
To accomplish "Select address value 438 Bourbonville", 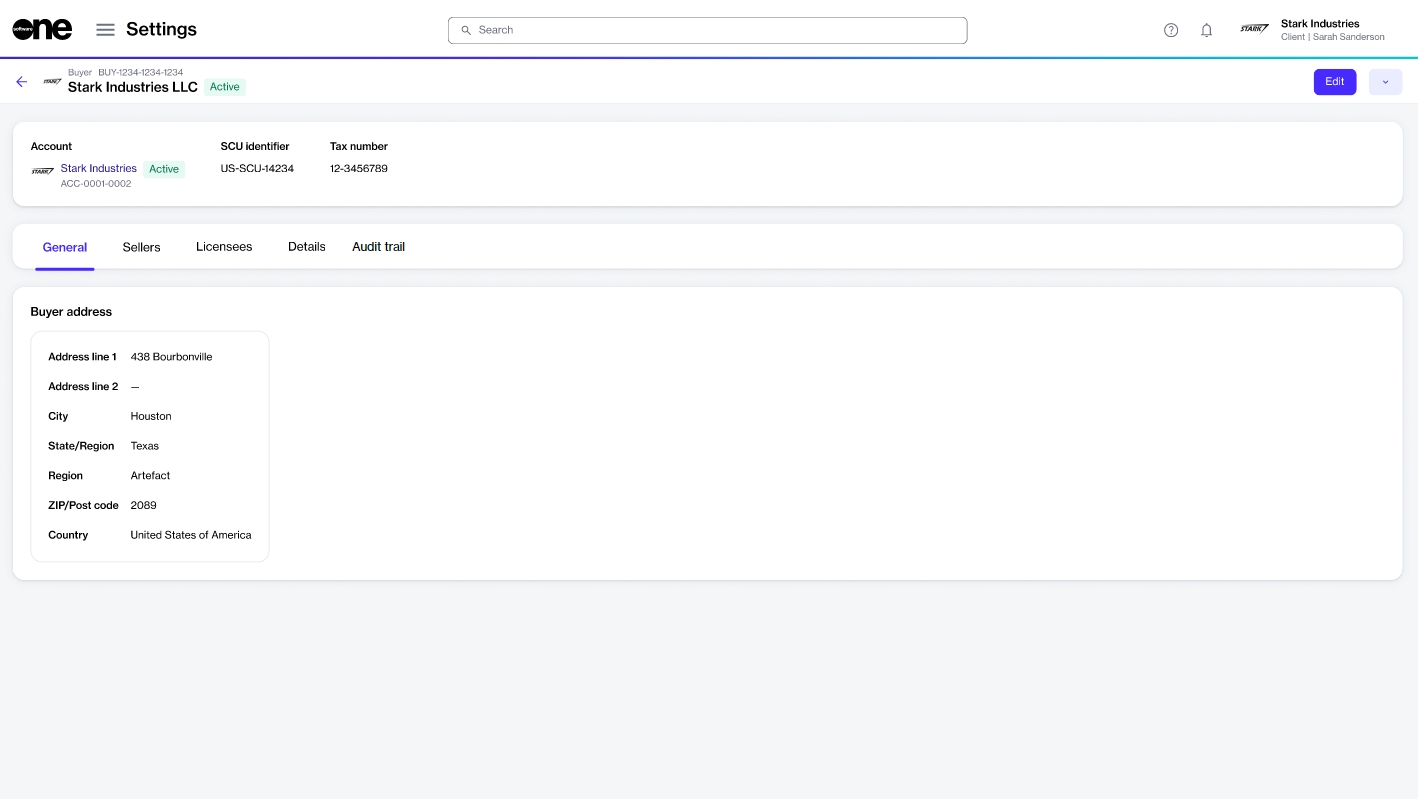I will pos(171,357).
